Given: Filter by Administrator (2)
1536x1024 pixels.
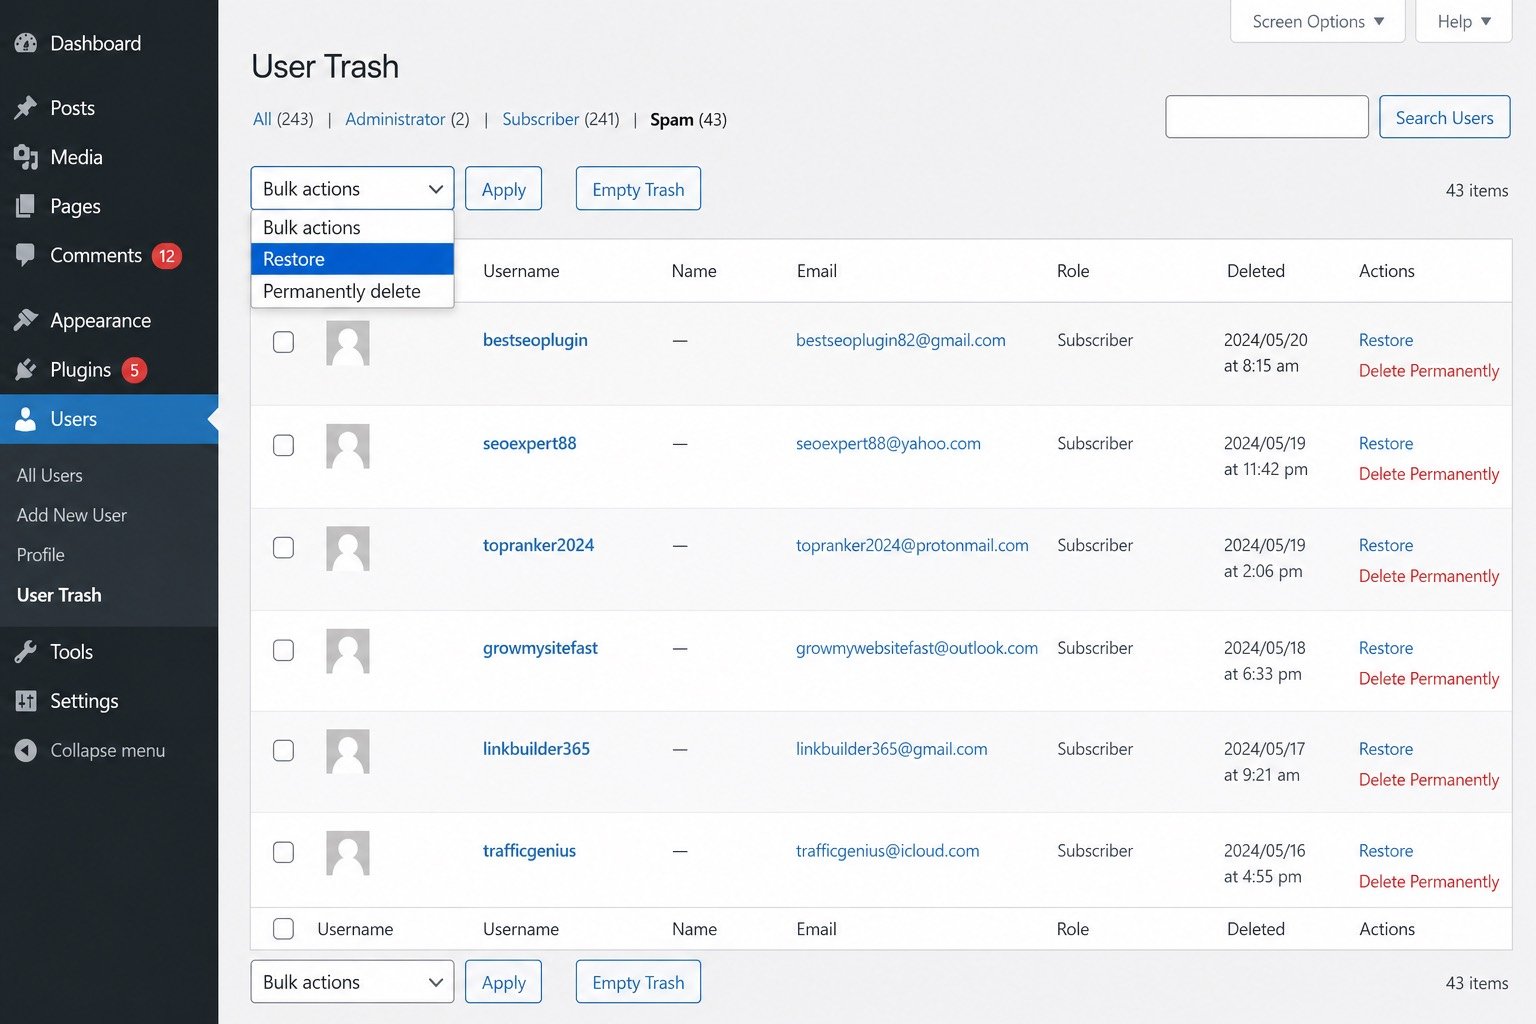Looking at the screenshot, I should 407,119.
